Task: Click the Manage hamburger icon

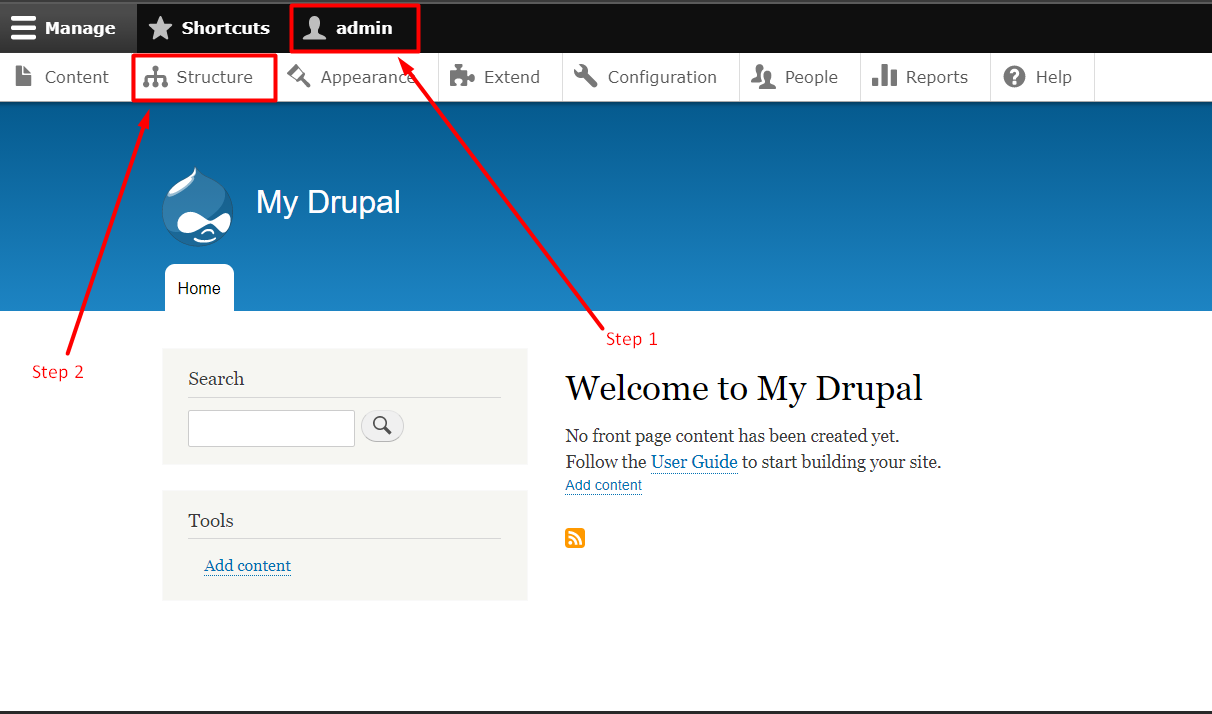Action: (x=23, y=28)
